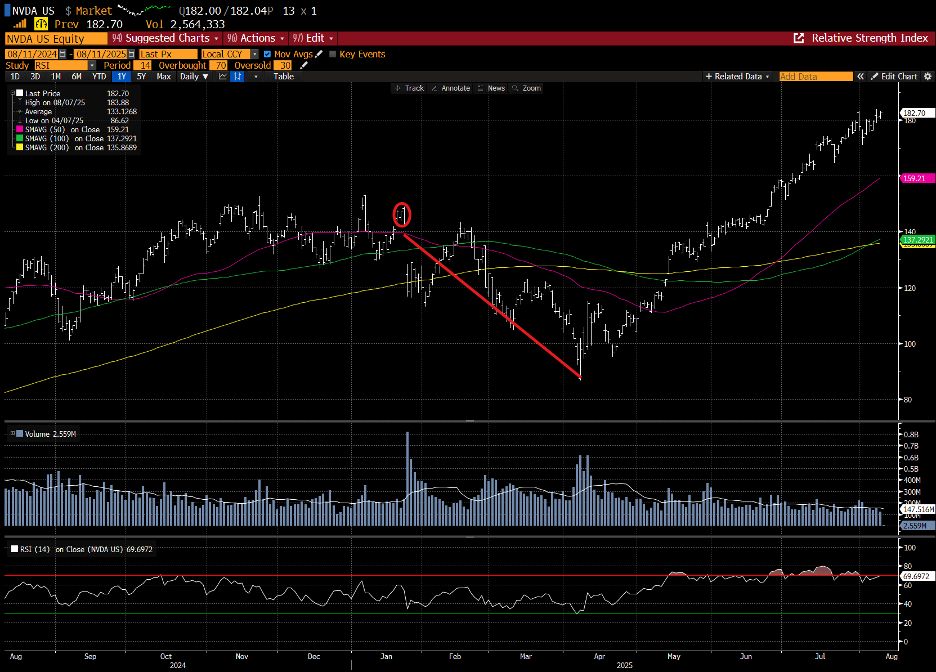Click the Overbought 70 input field
This screenshot has width=936, height=672.
[220, 66]
